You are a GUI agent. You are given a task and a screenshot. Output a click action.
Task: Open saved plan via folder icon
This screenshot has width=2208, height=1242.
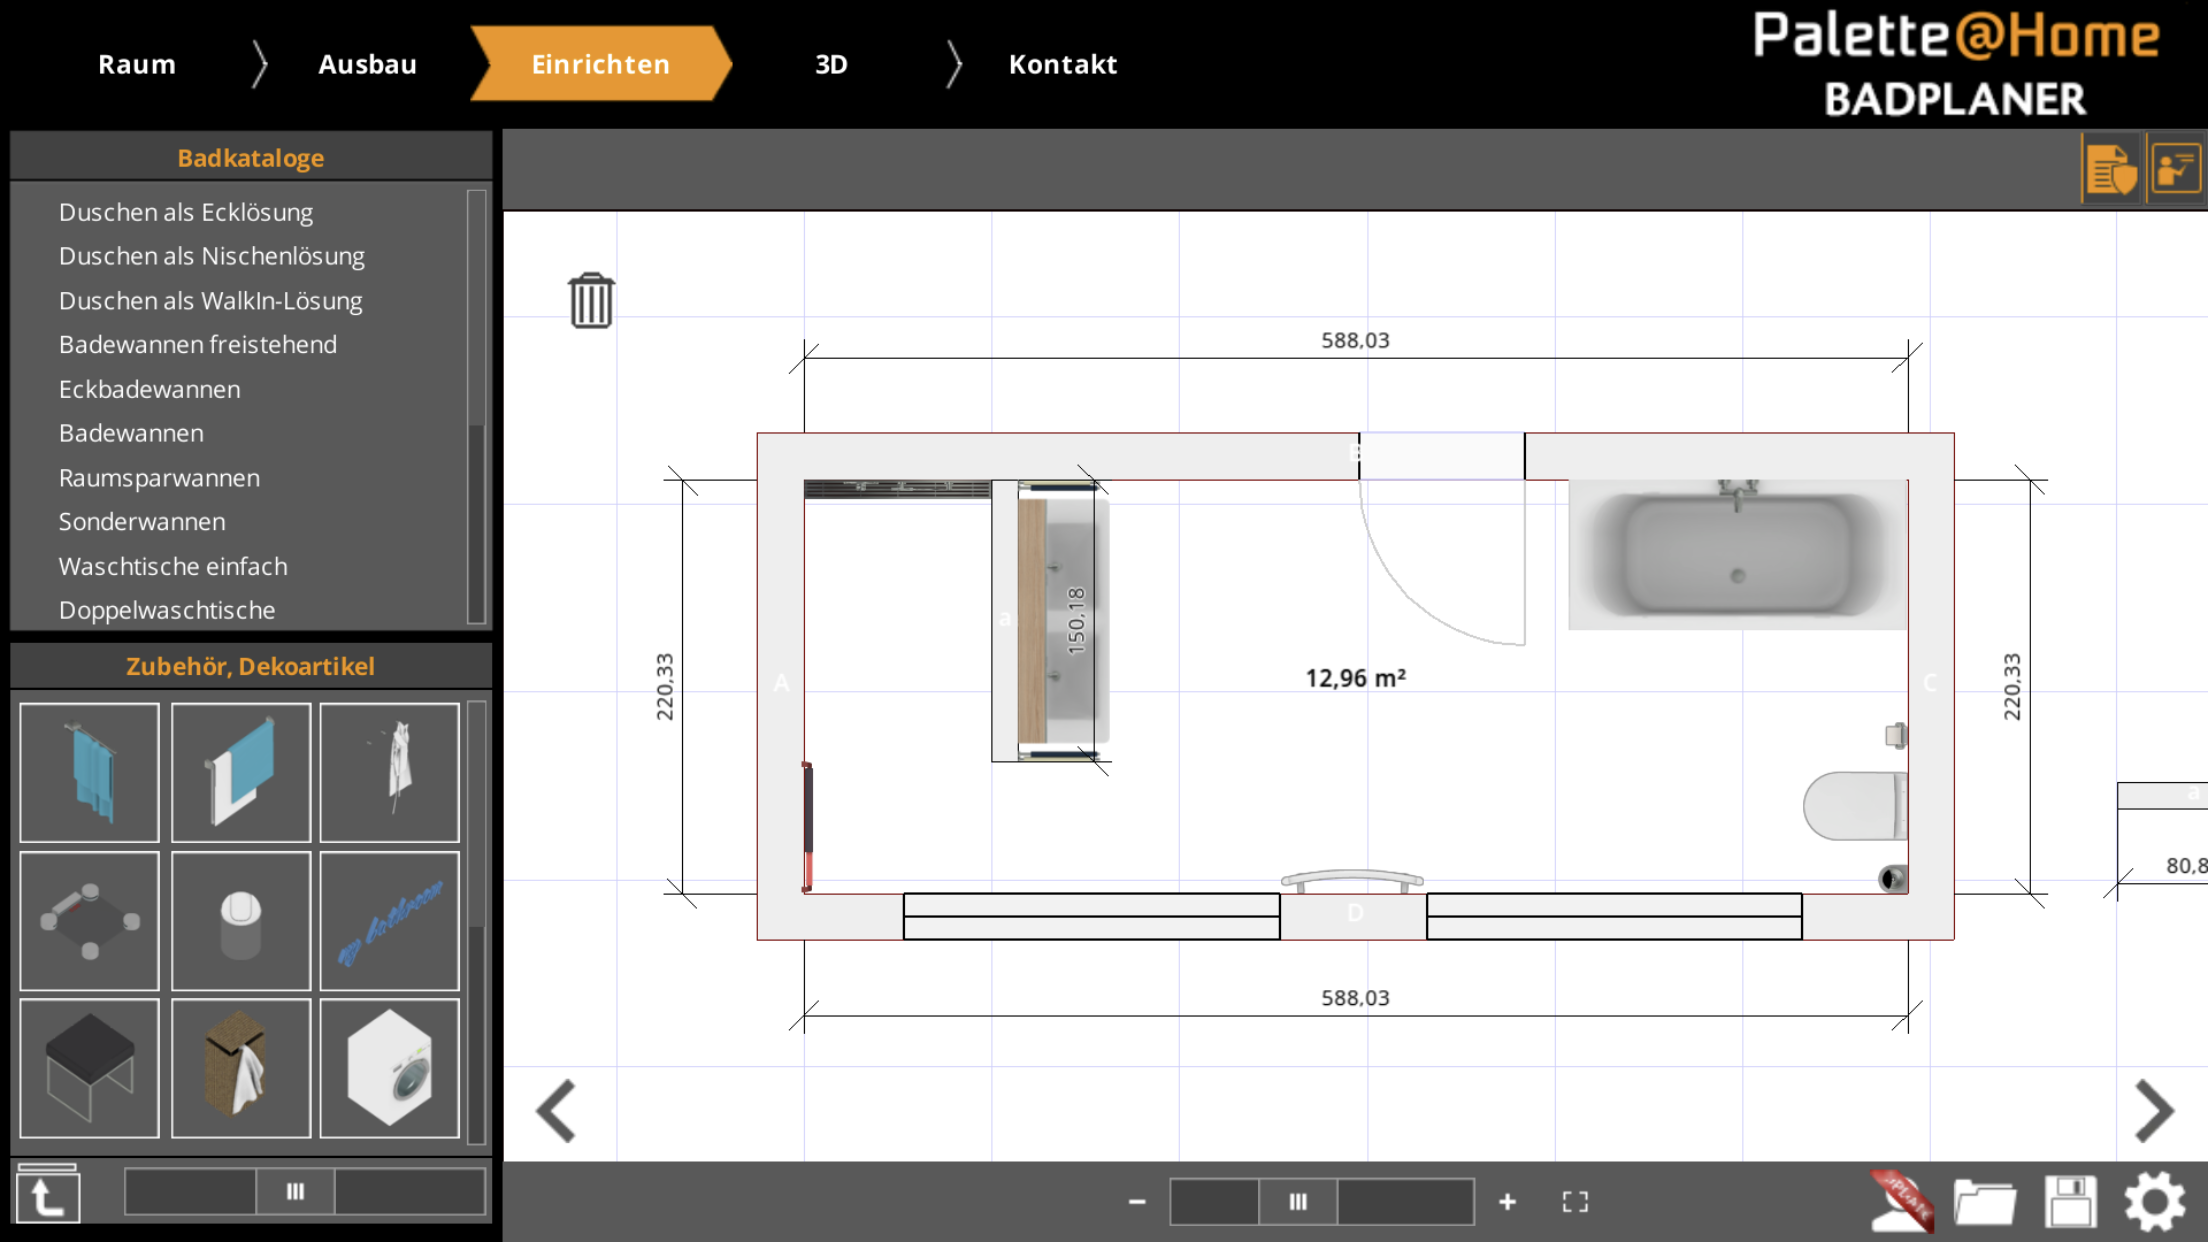coord(1984,1200)
